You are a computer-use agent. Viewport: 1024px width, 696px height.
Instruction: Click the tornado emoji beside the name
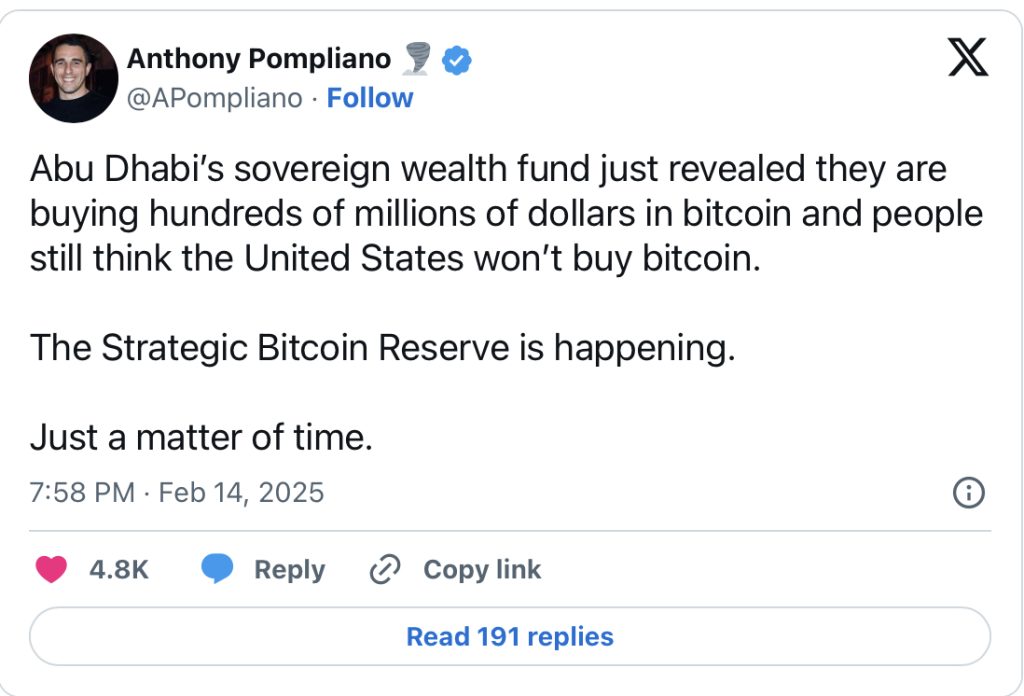(415, 60)
